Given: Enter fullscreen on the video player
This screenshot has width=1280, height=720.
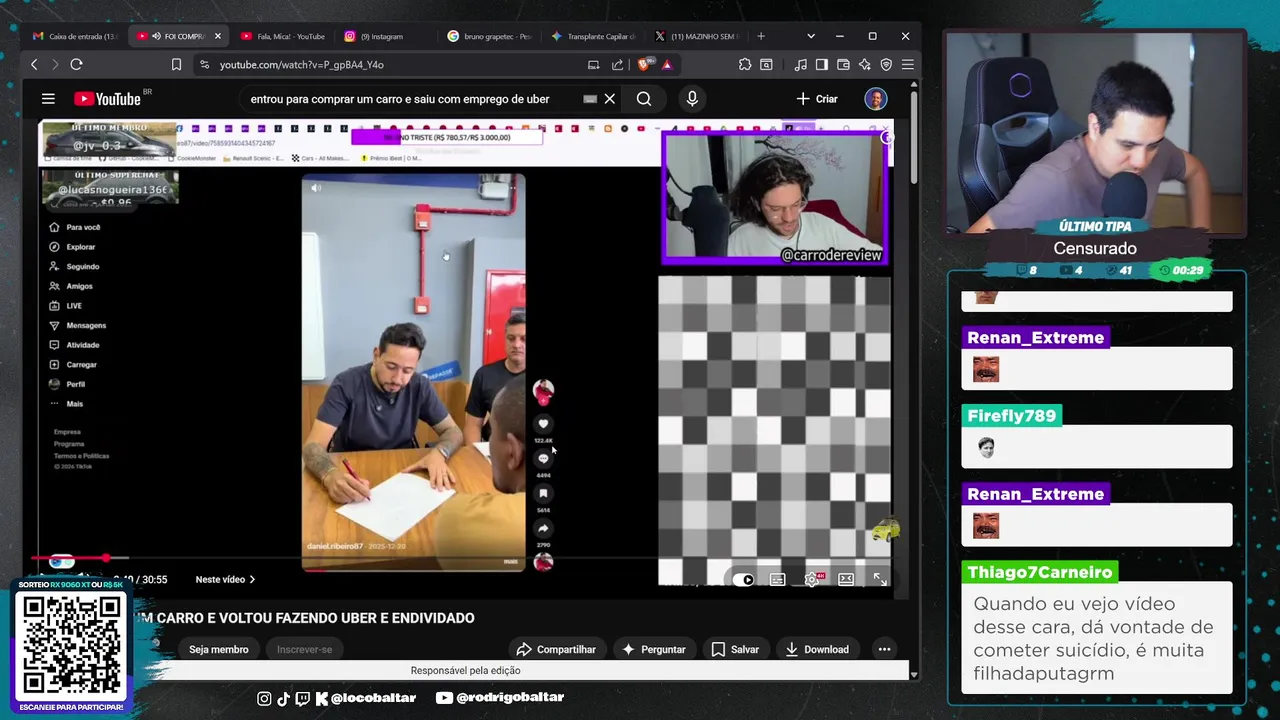Looking at the screenshot, I should pyautogui.click(x=880, y=579).
